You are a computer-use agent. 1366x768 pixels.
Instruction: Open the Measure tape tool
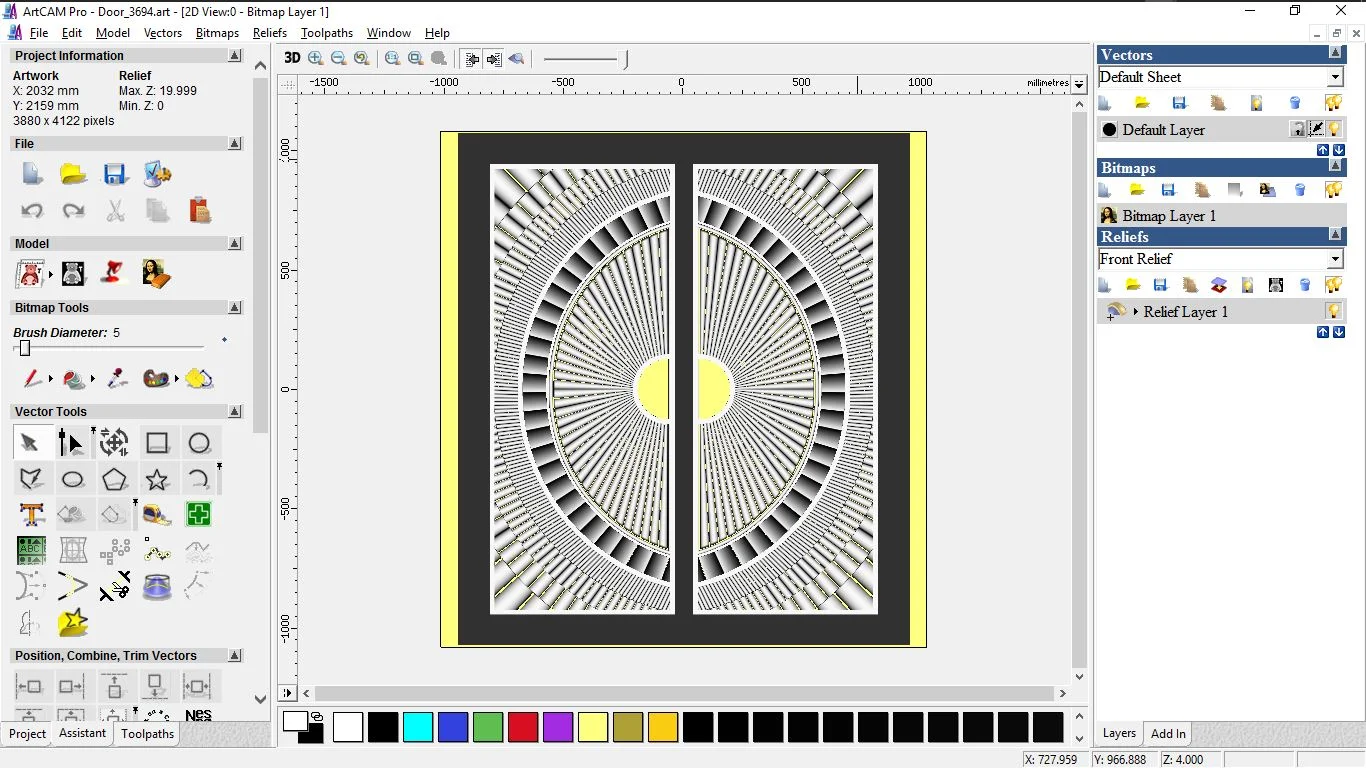point(157,515)
